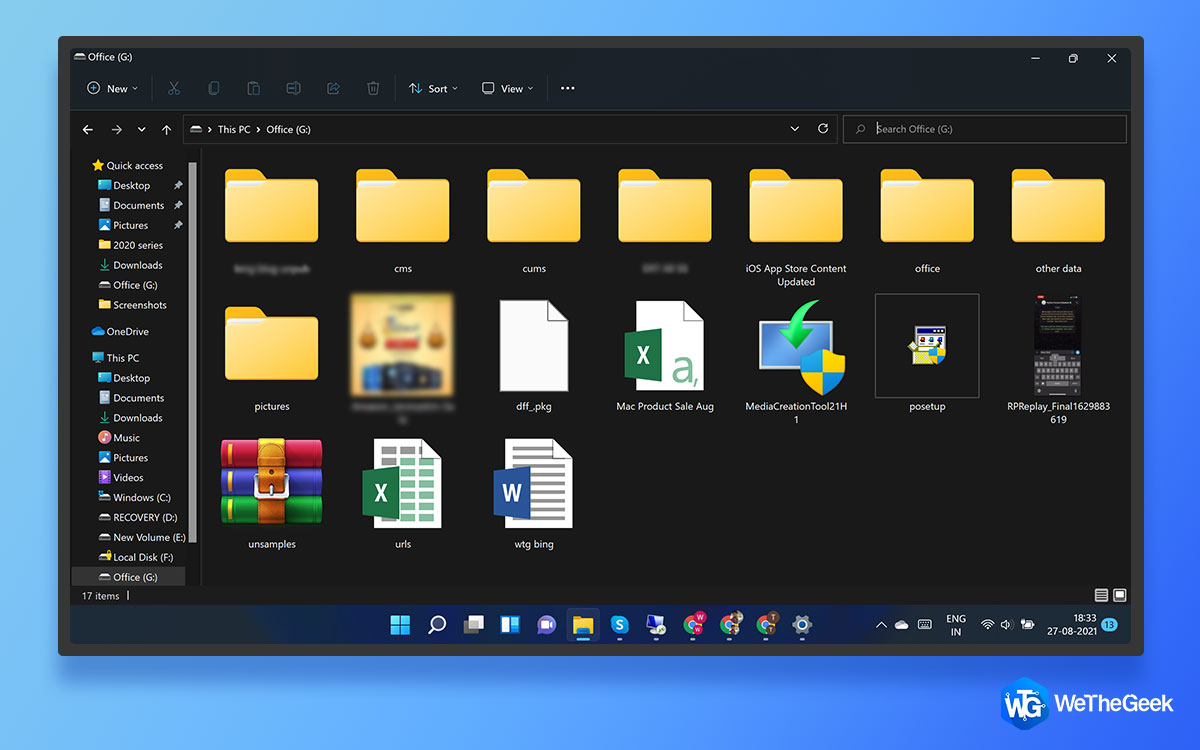
Task: Click the Search Office (G:) field
Action: [985, 129]
